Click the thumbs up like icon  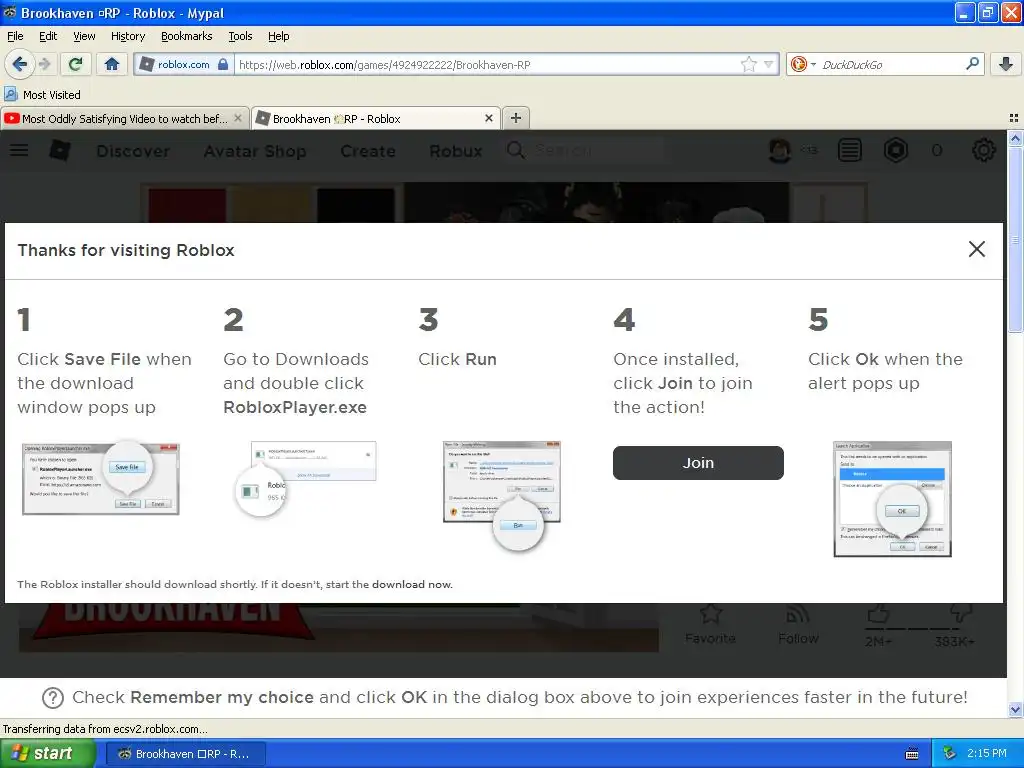point(878,613)
